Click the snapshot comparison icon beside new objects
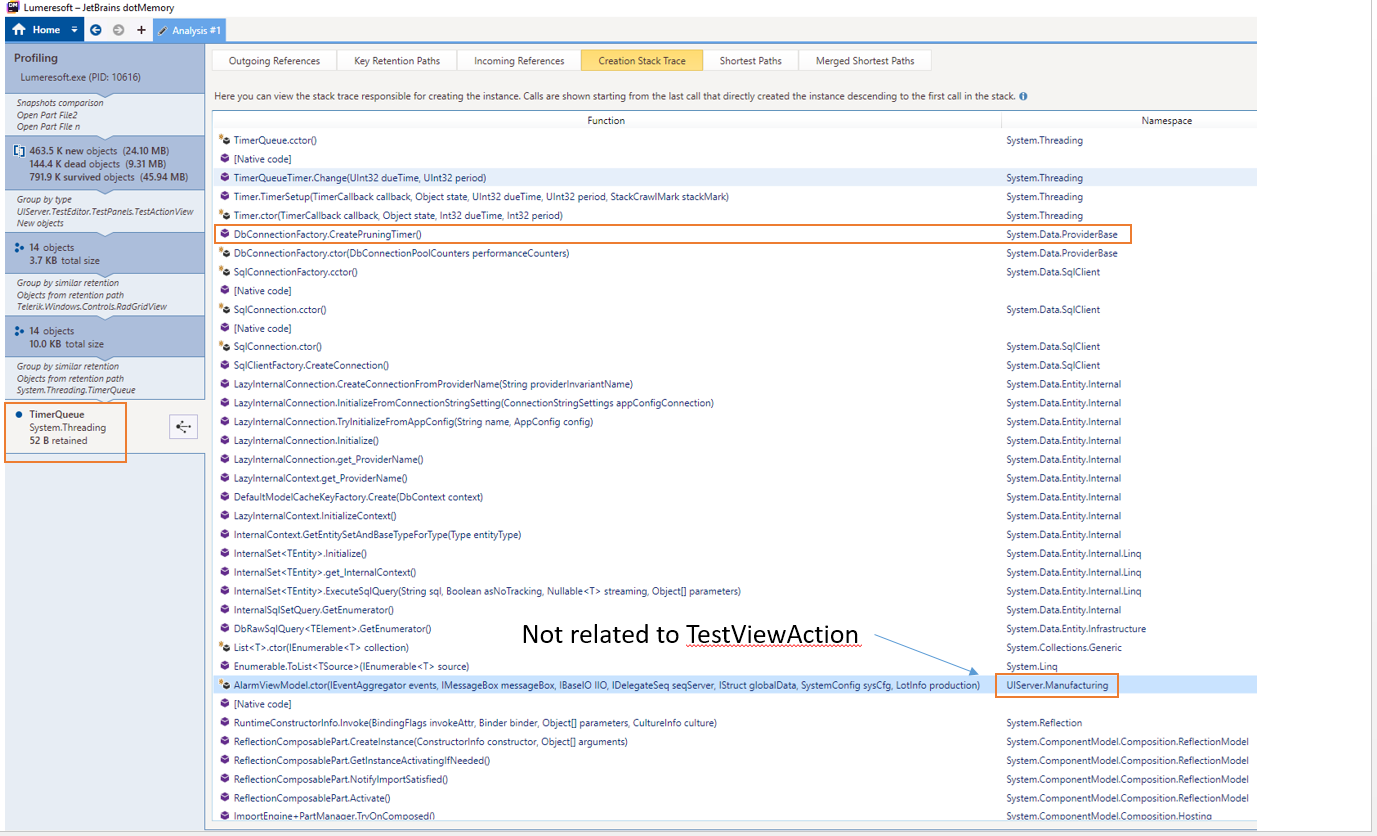Image resolution: width=1377 pixels, height=836 pixels. click(x=19, y=151)
